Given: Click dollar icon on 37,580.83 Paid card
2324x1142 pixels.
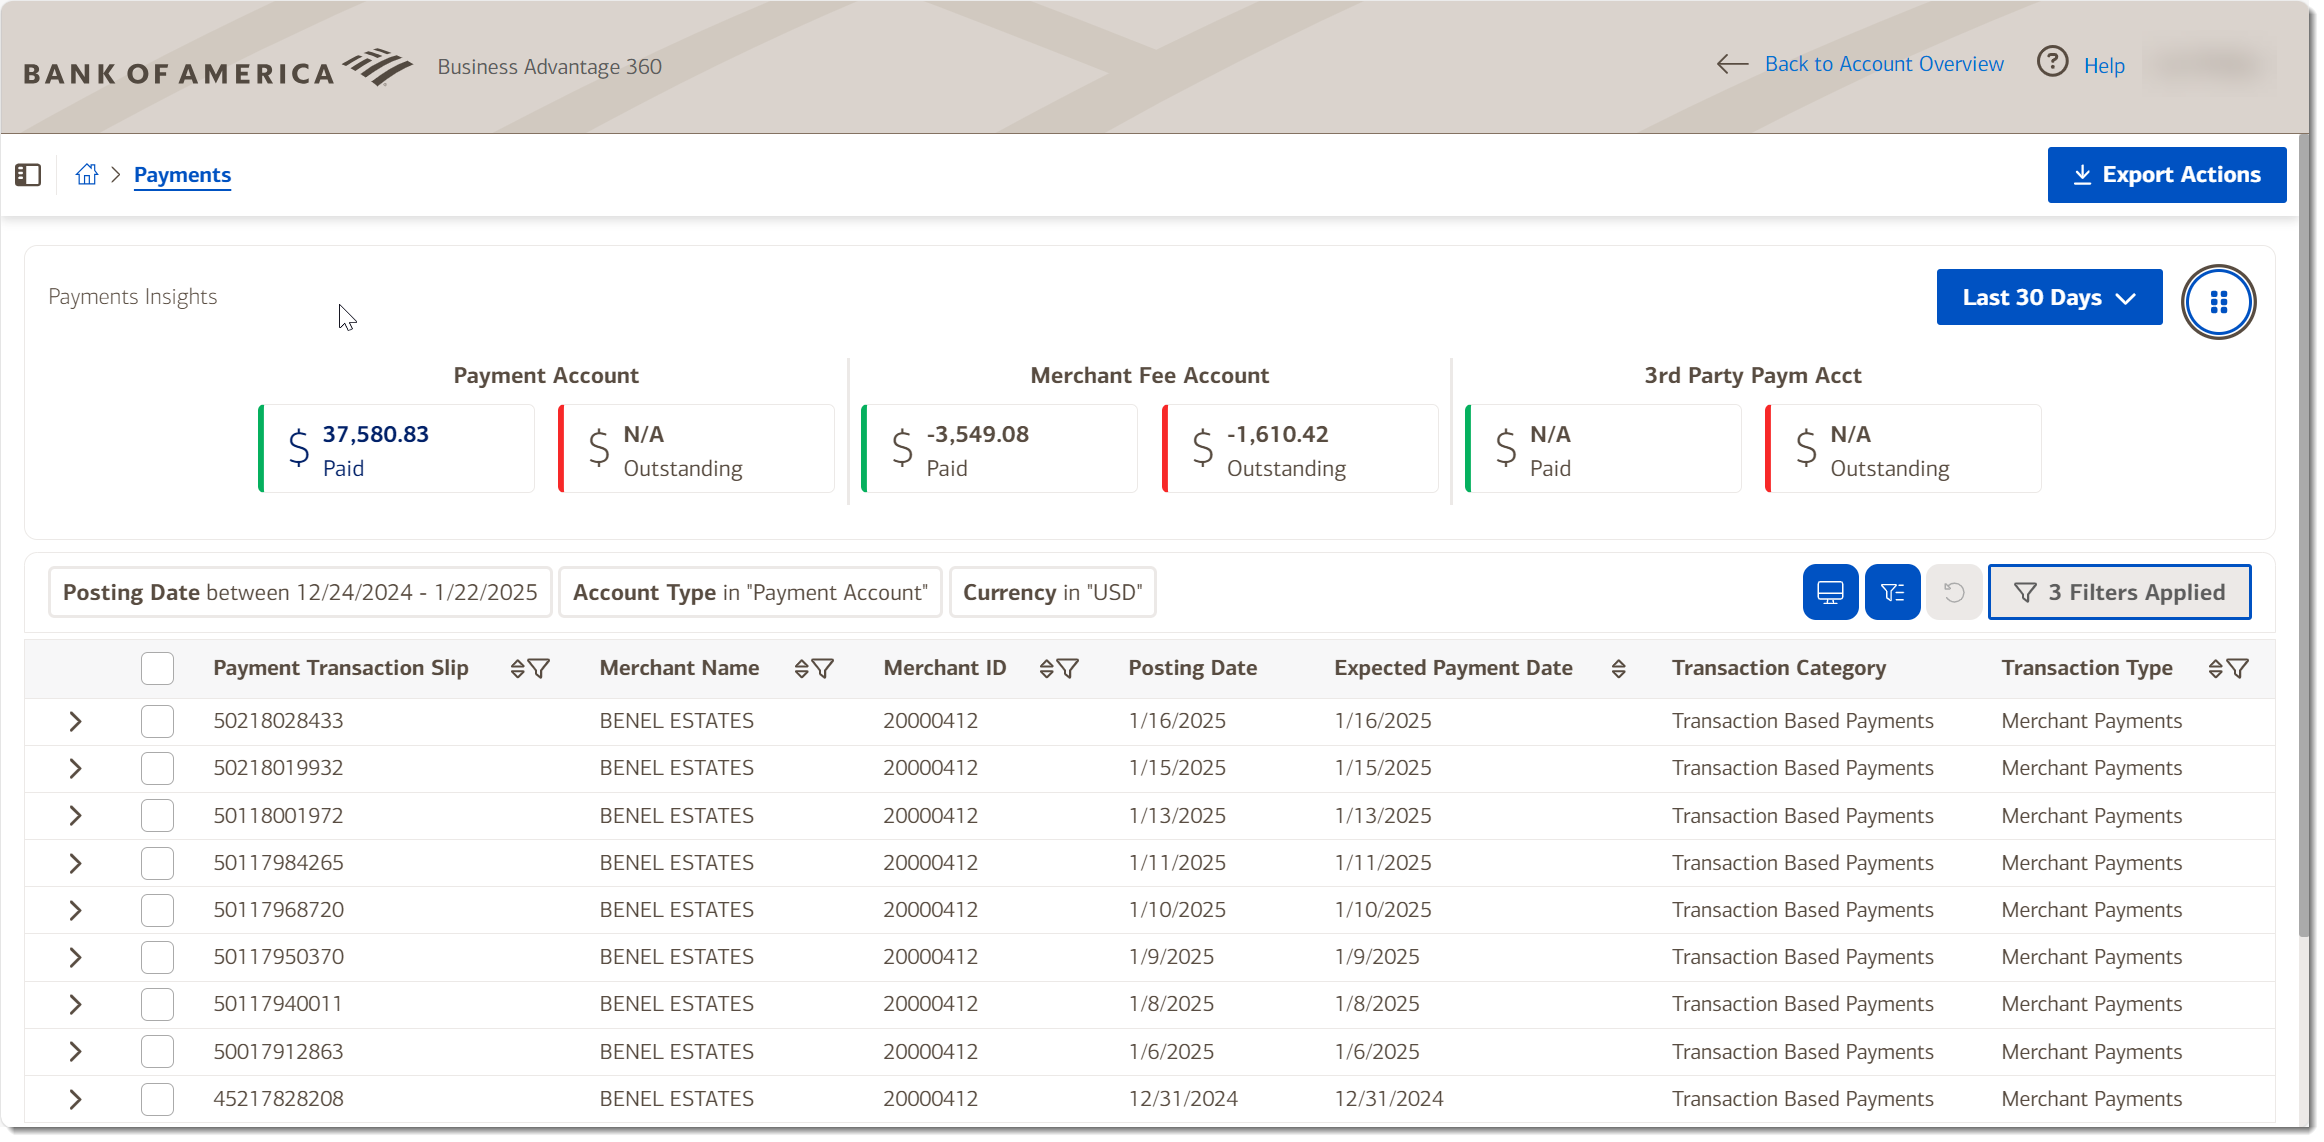Looking at the screenshot, I should 298,448.
